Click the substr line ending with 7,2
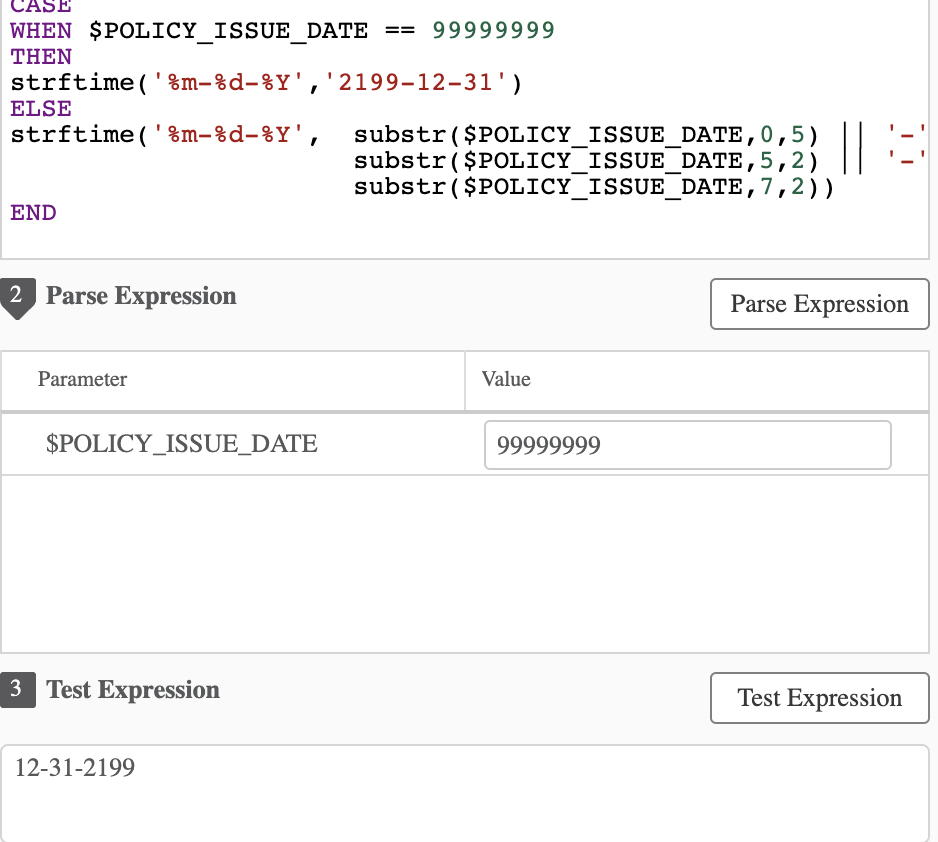The image size is (938, 842). (x=593, y=187)
